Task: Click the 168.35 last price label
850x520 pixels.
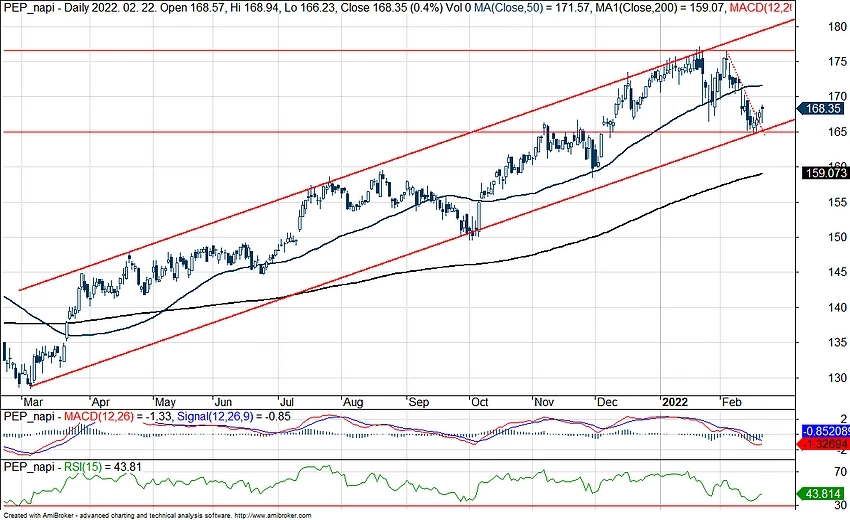Action: pyautogui.click(x=821, y=108)
